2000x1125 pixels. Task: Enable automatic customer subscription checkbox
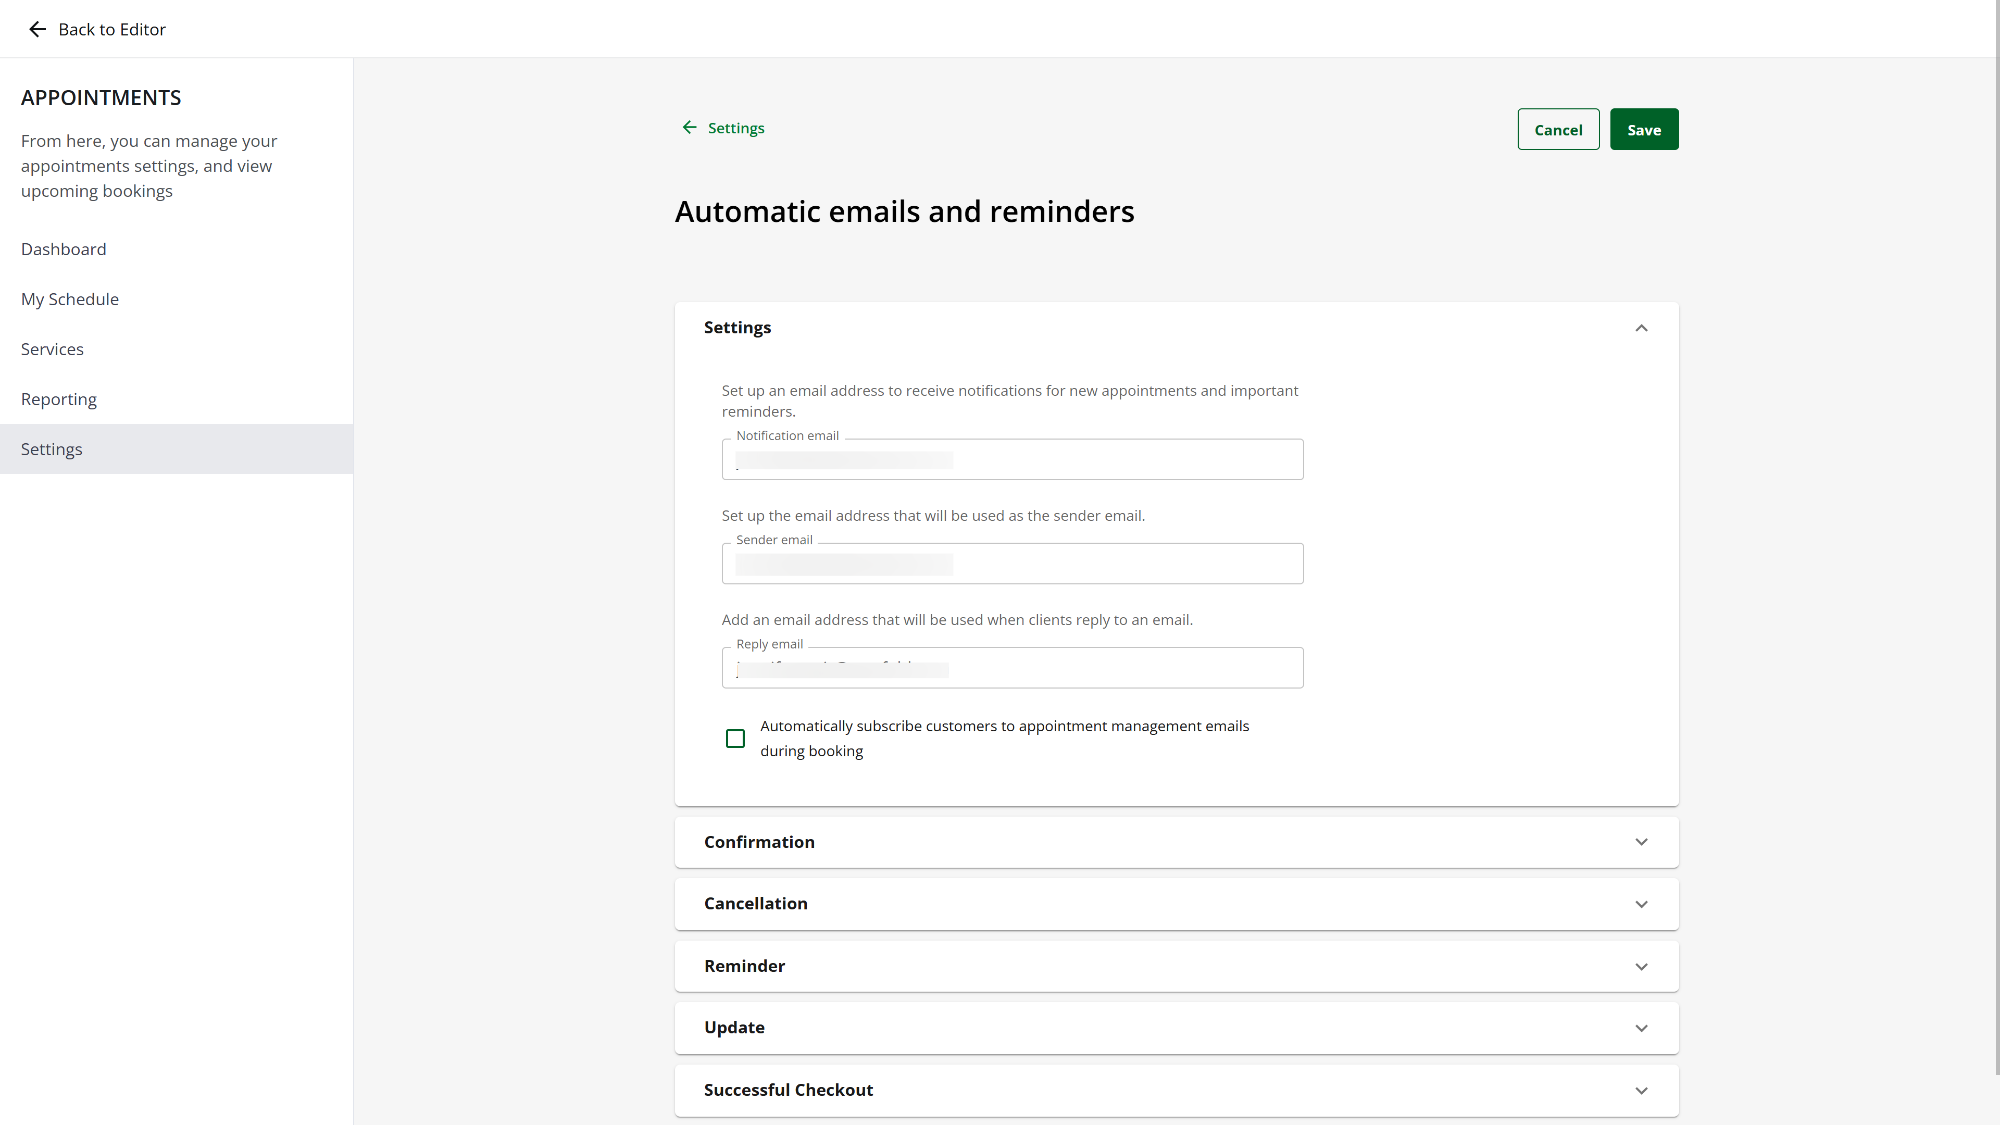pyautogui.click(x=735, y=738)
